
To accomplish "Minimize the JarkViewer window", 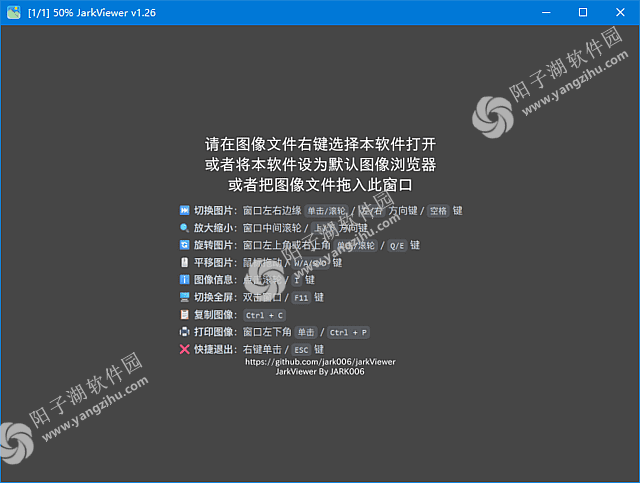I will pyautogui.click(x=546, y=12).
